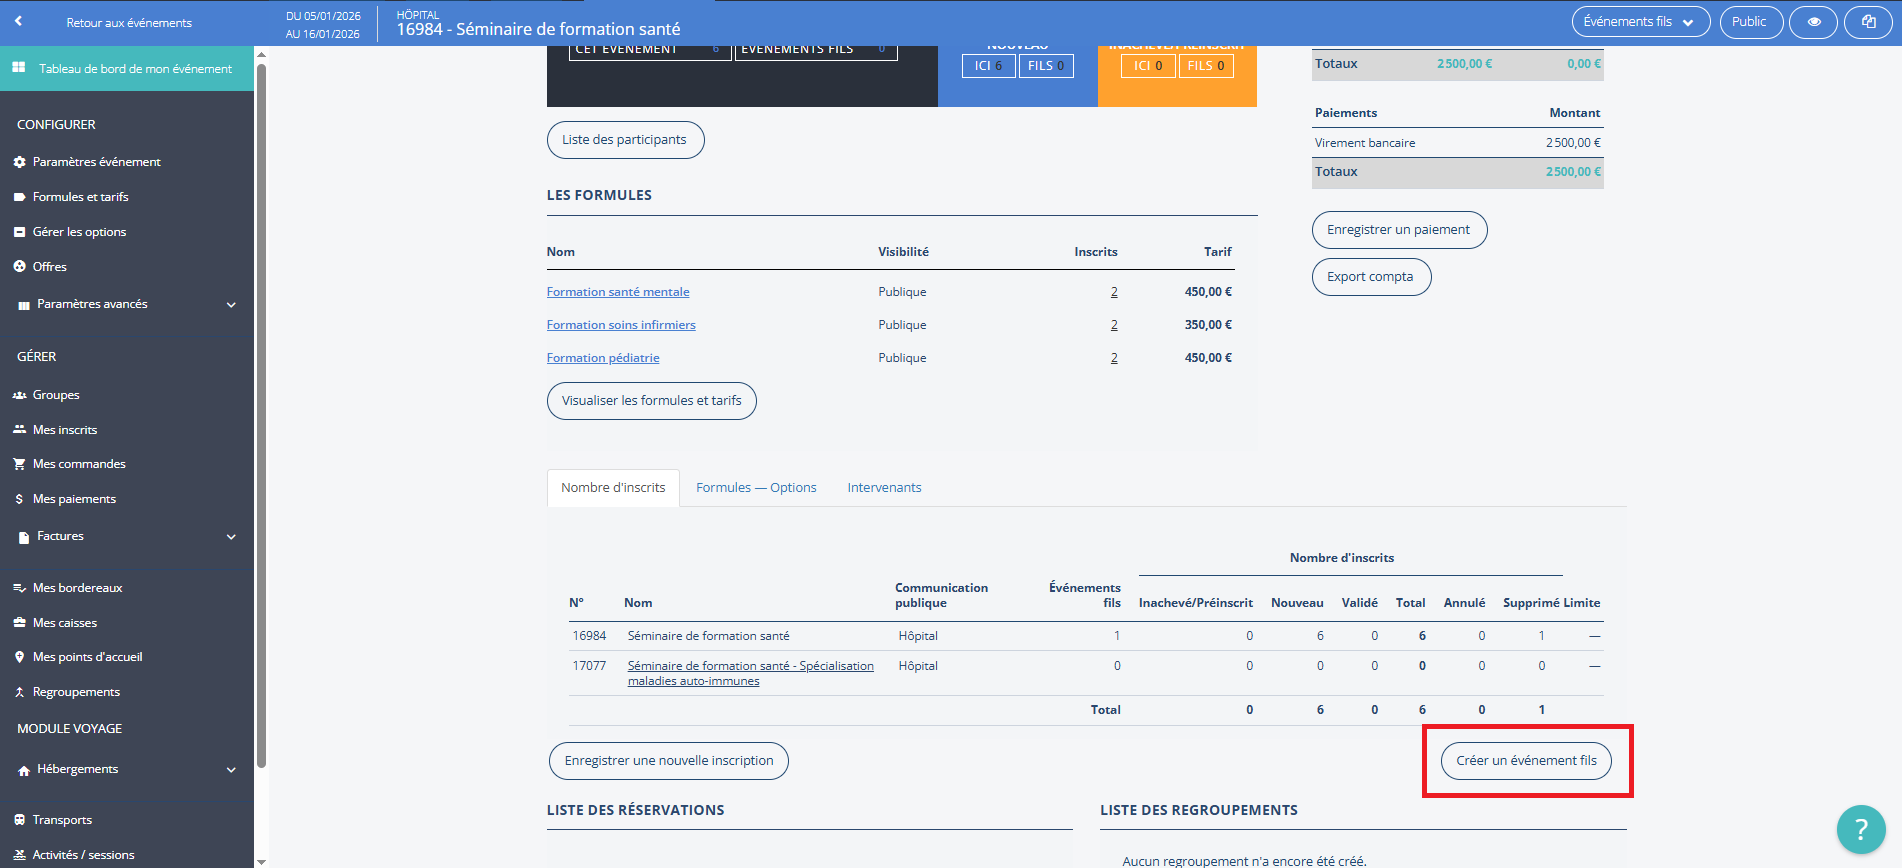Image resolution: width=1902 pixels, height=868 pixels.
Task: Click the Groupes people icon
Action: tap(19, 395)
